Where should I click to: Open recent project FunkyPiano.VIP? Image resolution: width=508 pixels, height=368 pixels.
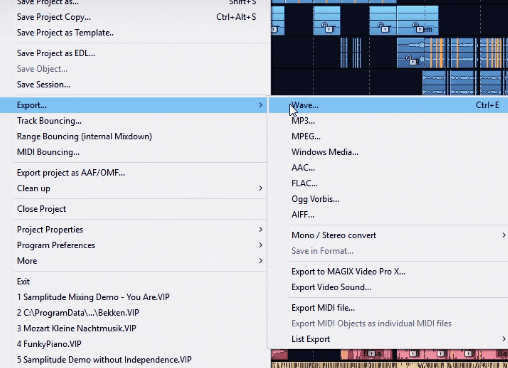pos(49,344)
